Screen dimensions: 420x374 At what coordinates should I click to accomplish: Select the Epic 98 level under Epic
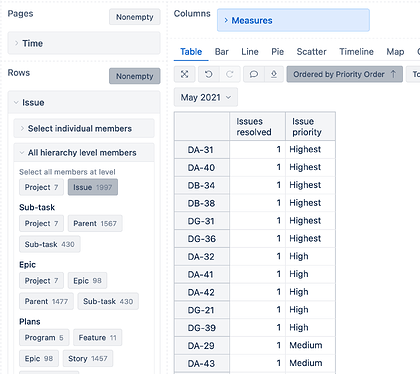coord(87,281)
